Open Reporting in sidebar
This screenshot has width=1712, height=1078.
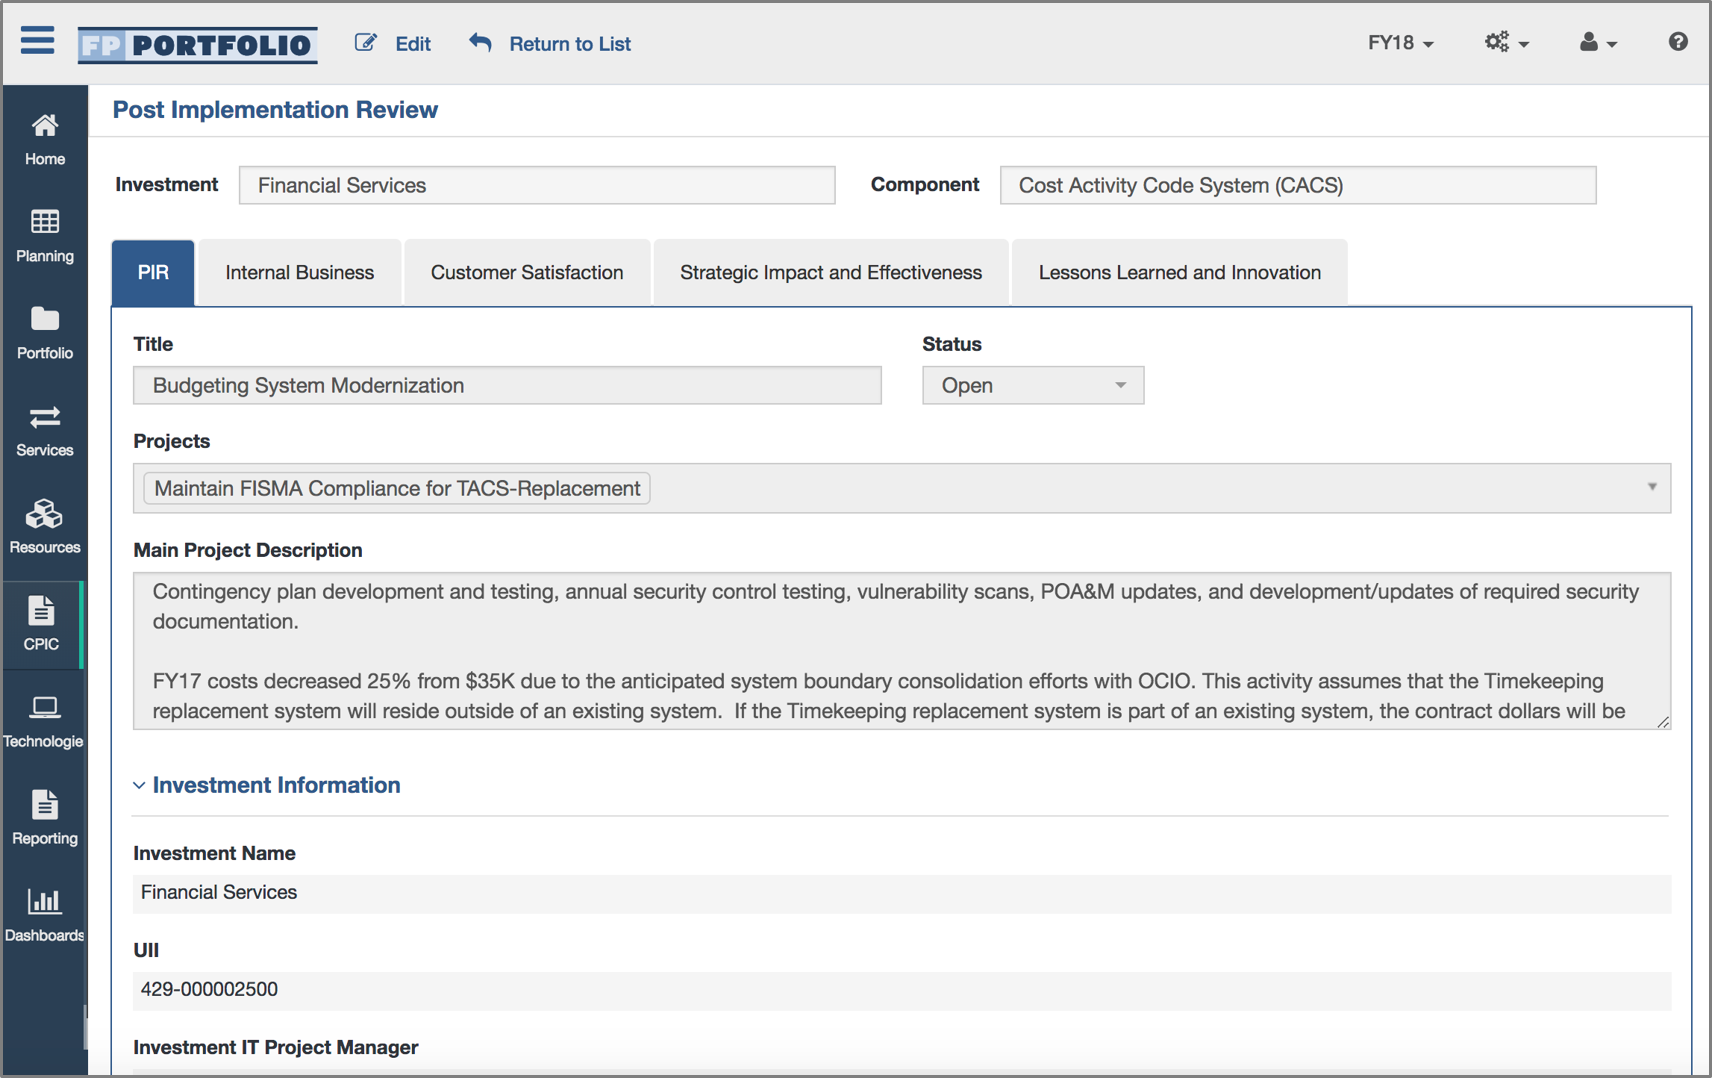pos(44,819)
